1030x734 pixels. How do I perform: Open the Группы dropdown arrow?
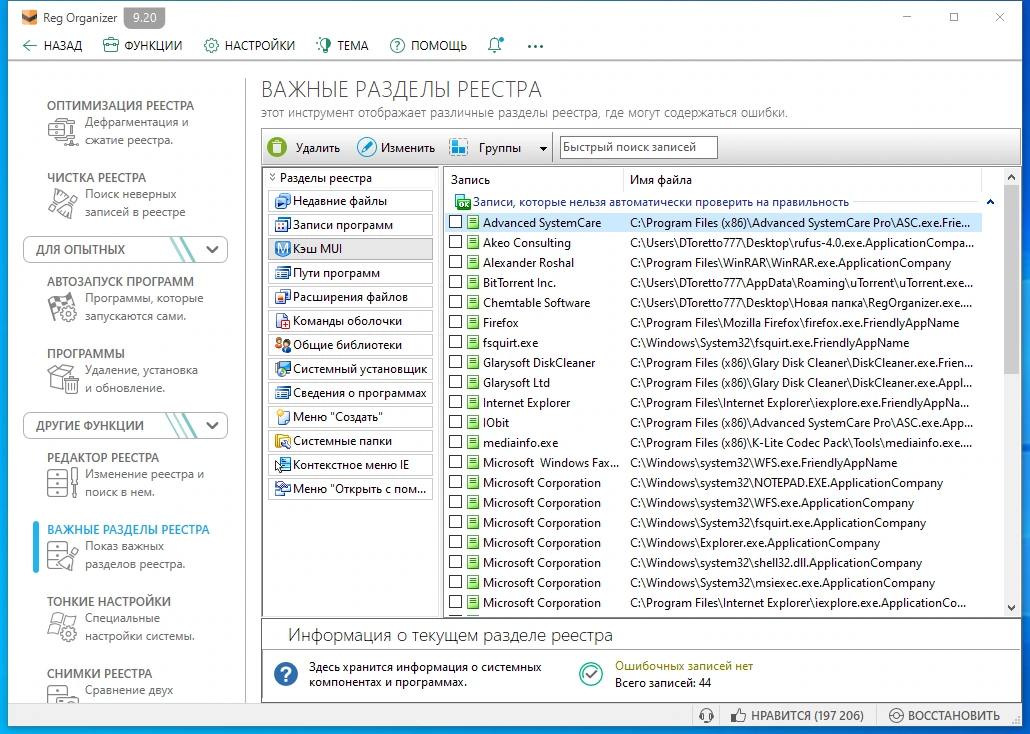(x=543, y=149)
